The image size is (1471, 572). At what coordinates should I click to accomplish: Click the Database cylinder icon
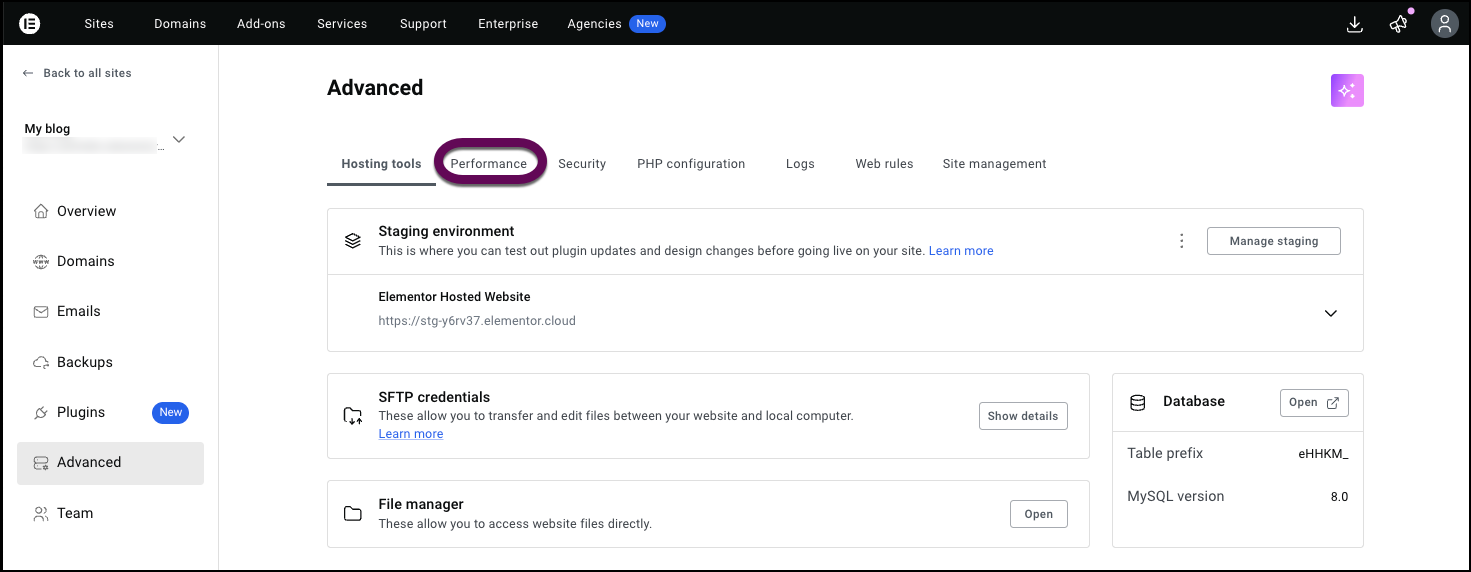coord(1137,402)
